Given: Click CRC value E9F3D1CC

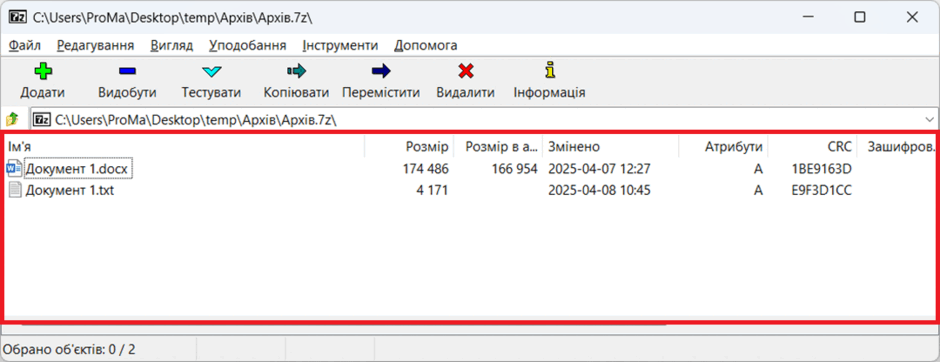Looking at the screenshot, I should [822, 191].
